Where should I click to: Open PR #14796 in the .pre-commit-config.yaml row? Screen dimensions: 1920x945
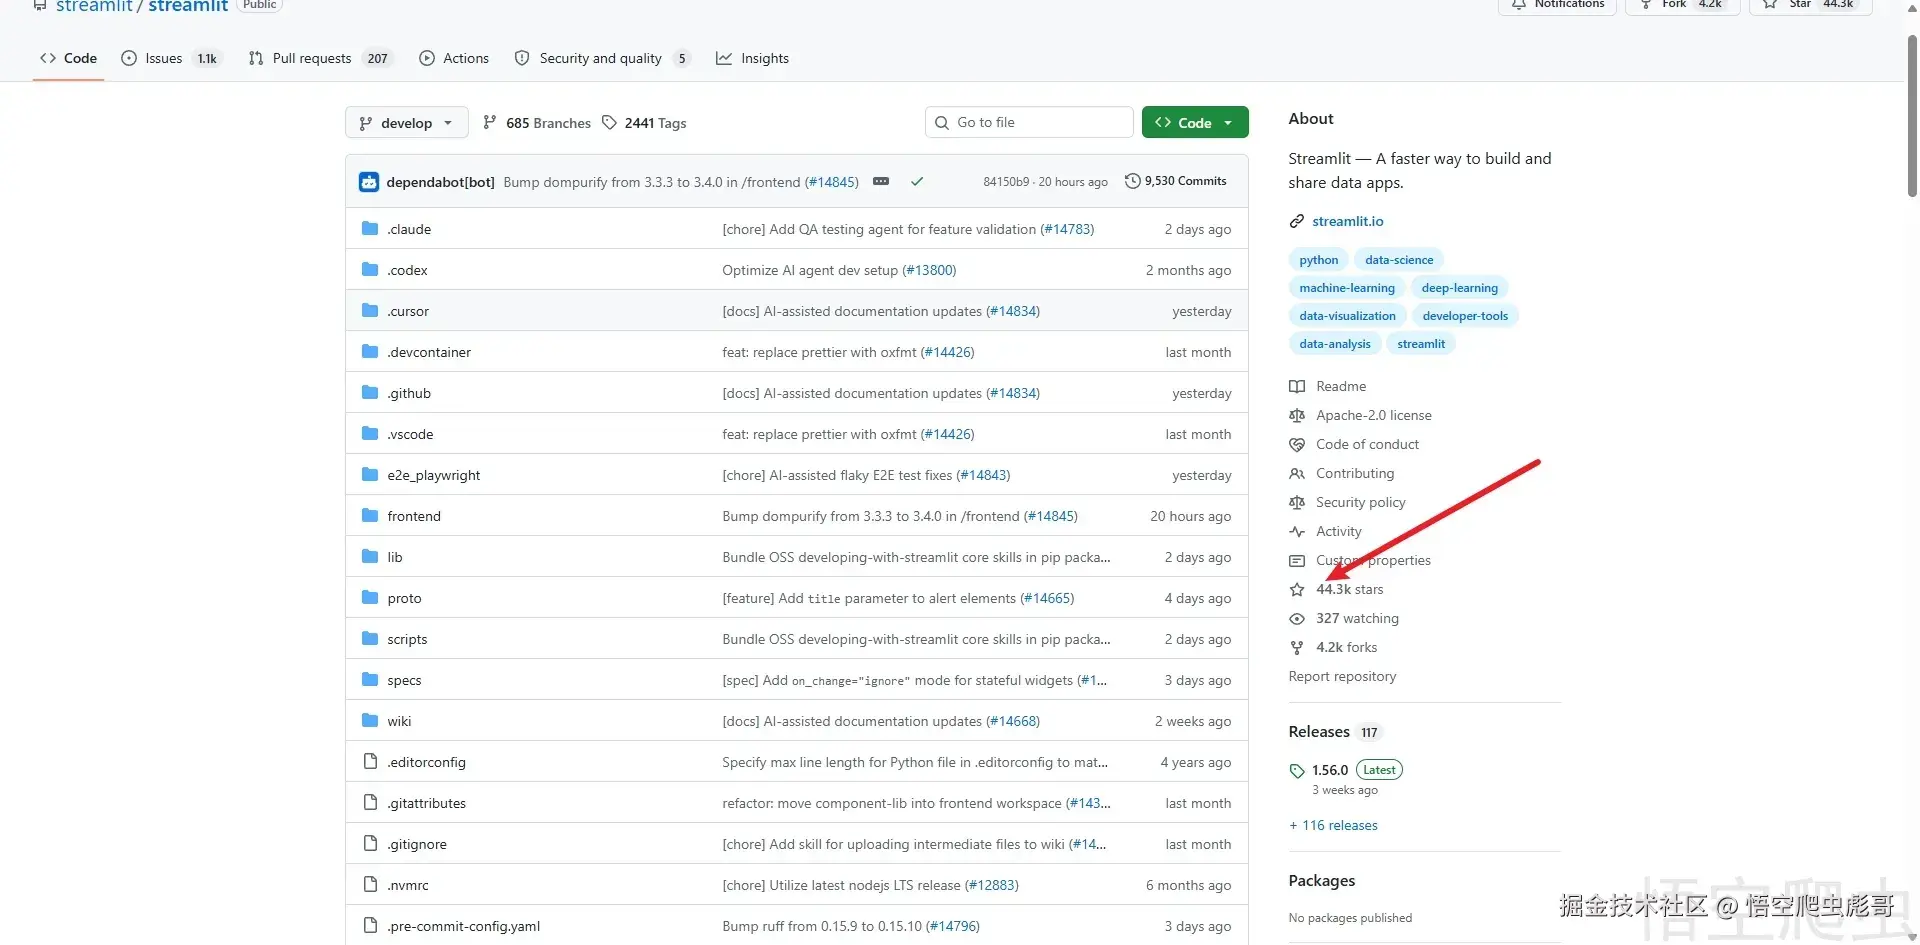(953, 926)
